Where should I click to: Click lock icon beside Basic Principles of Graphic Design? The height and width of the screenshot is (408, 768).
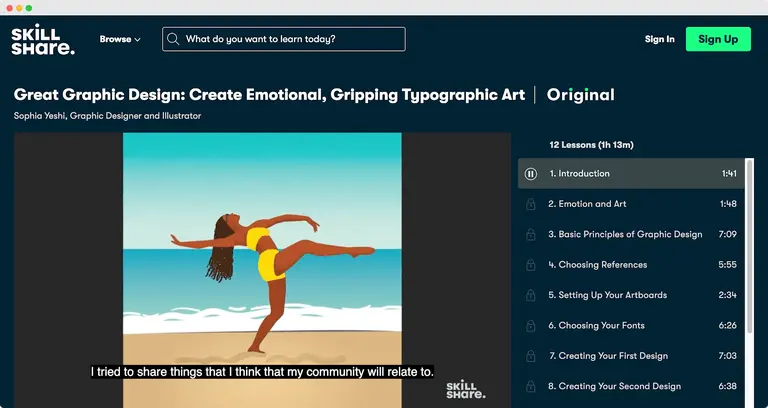[x=530, y=234]
